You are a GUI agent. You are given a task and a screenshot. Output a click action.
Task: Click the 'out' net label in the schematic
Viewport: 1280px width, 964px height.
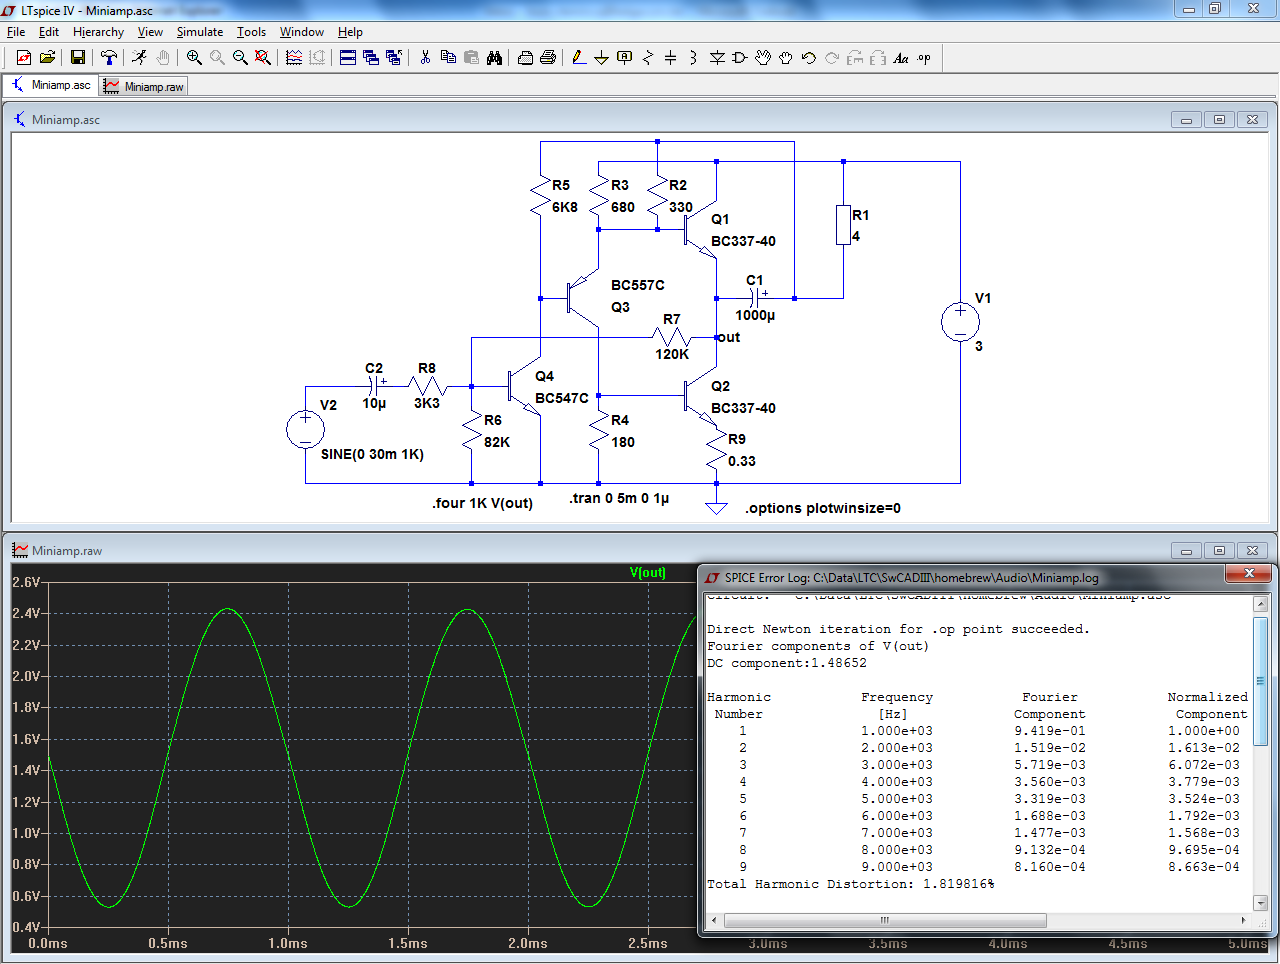pyautogui.click(x=729, y=337)
